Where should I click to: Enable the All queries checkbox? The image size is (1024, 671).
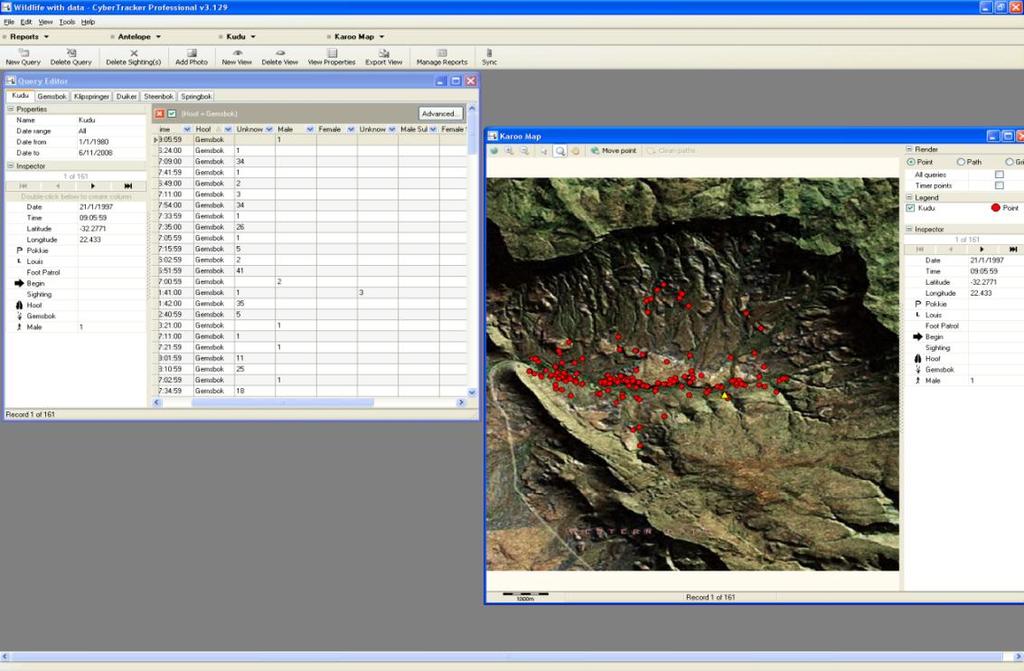(999, 174)
